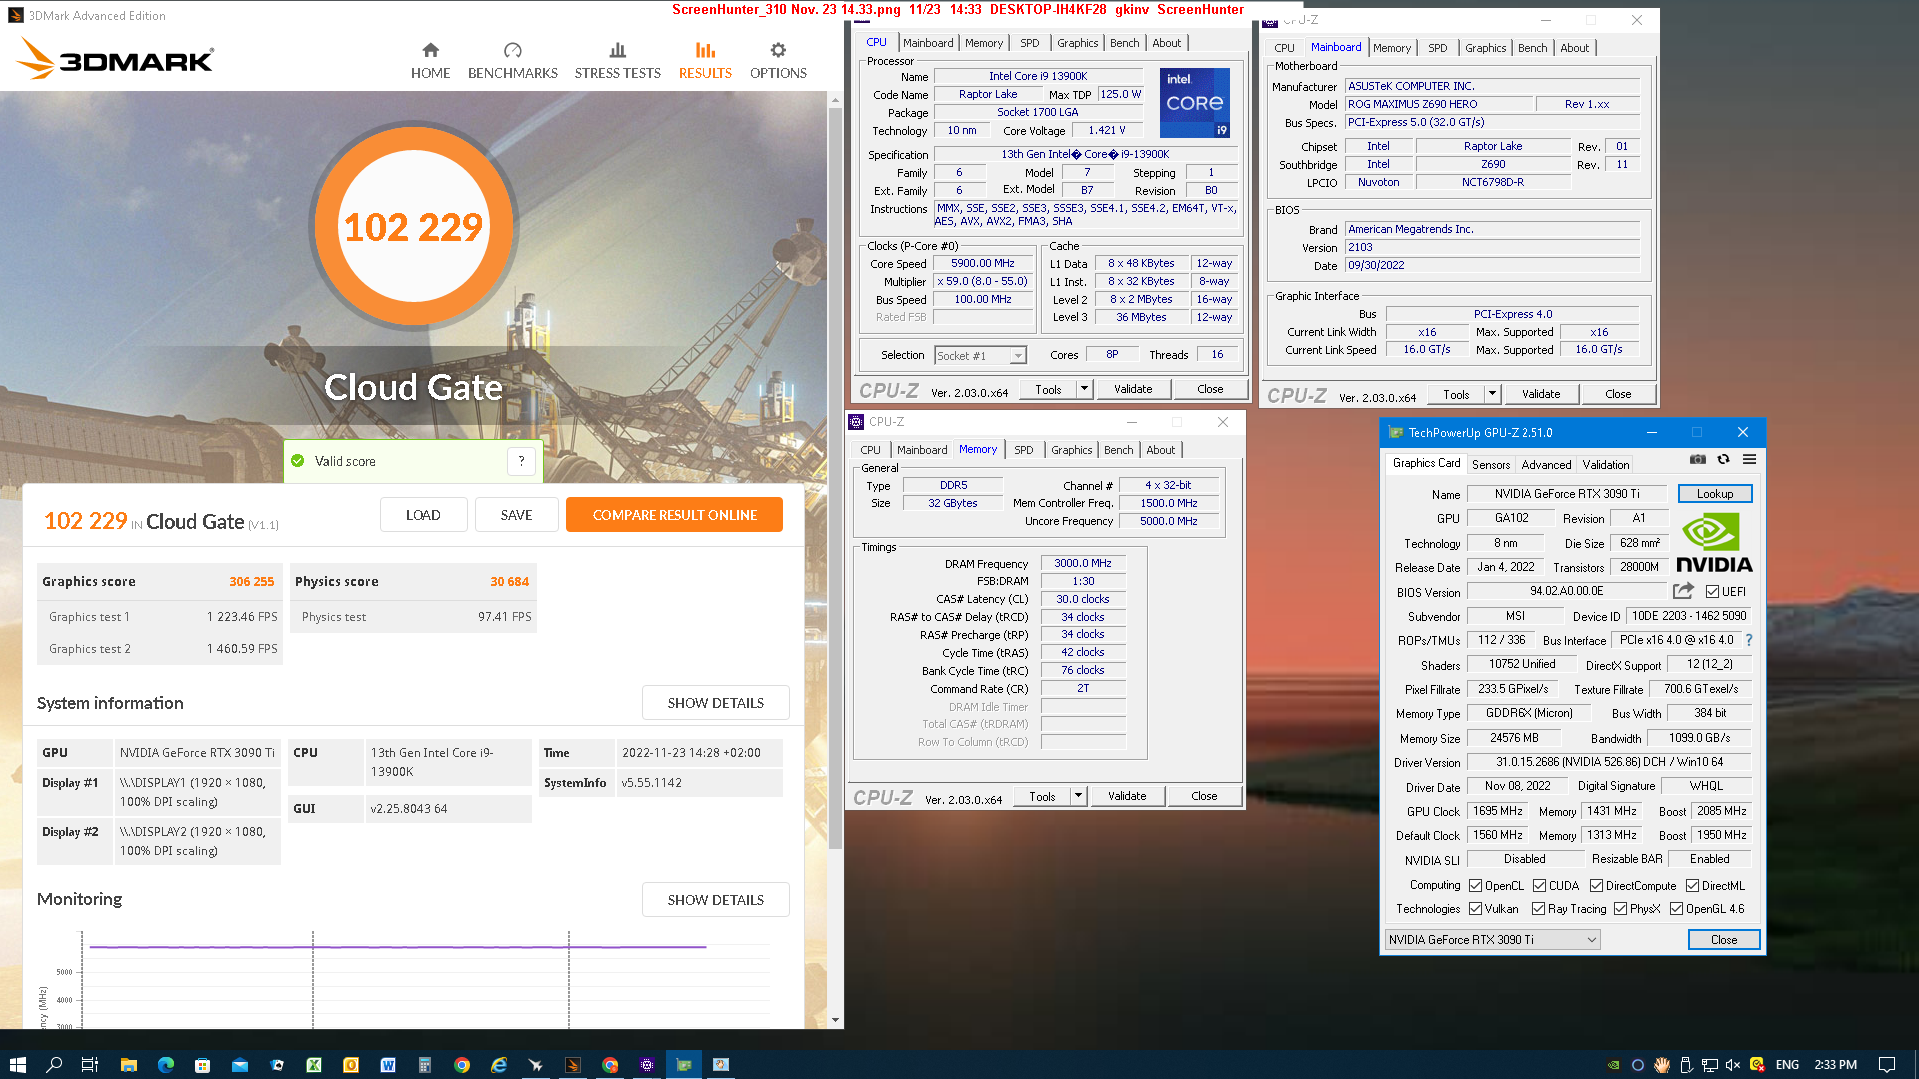Click Validate in CPU-Z Memory window
Viewport: 1919px width, 1079px height.
tap(1126, 796)
